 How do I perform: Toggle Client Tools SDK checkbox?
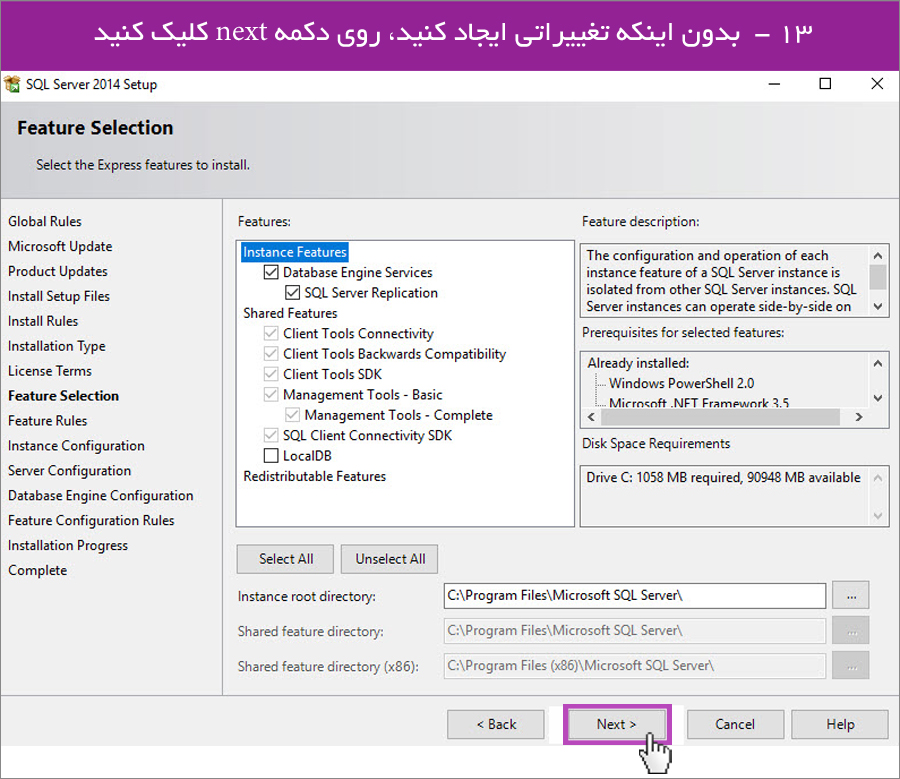(x=271, y=374)
